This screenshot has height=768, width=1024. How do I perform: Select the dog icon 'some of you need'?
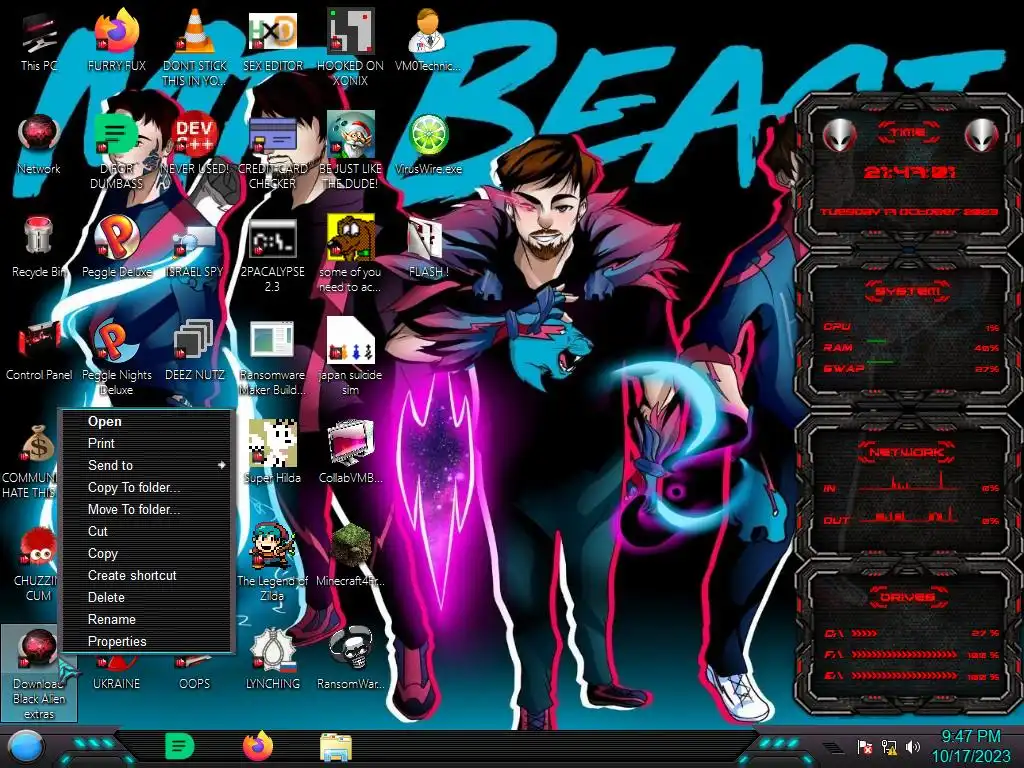(350, 255)
